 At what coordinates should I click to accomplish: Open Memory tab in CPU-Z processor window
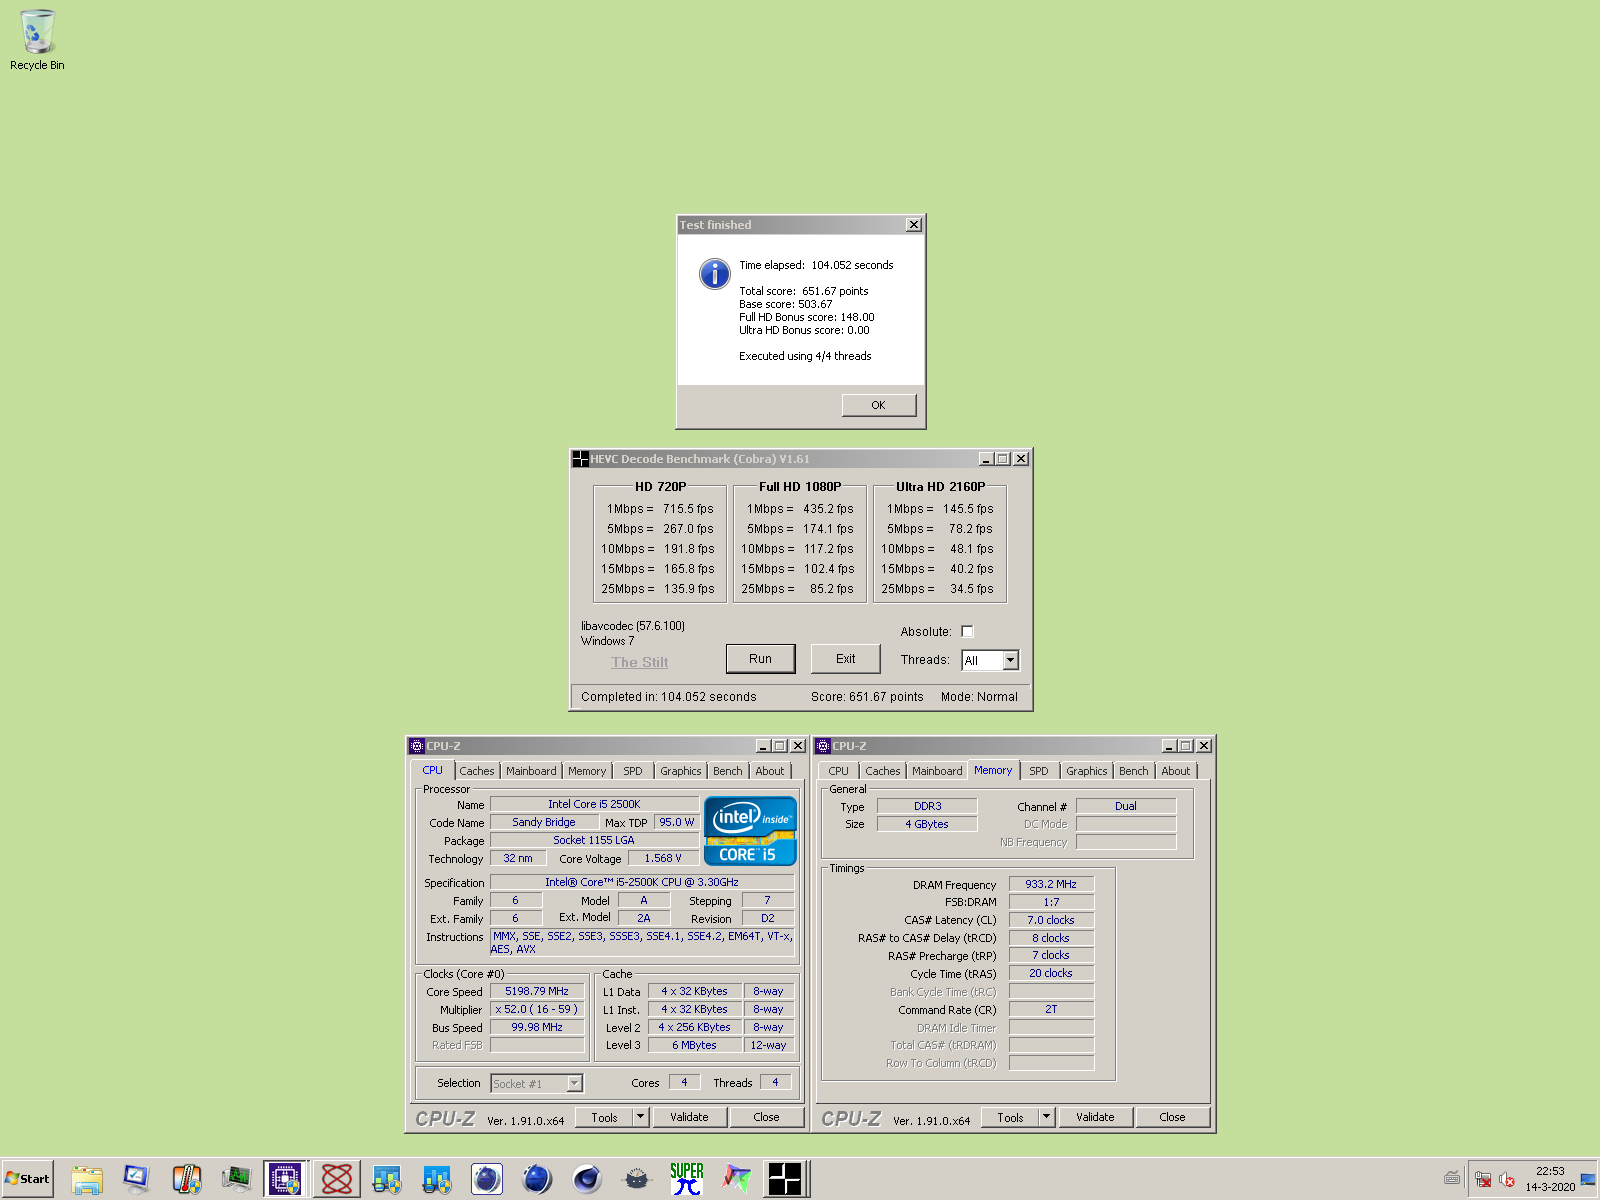click(587, 771)
